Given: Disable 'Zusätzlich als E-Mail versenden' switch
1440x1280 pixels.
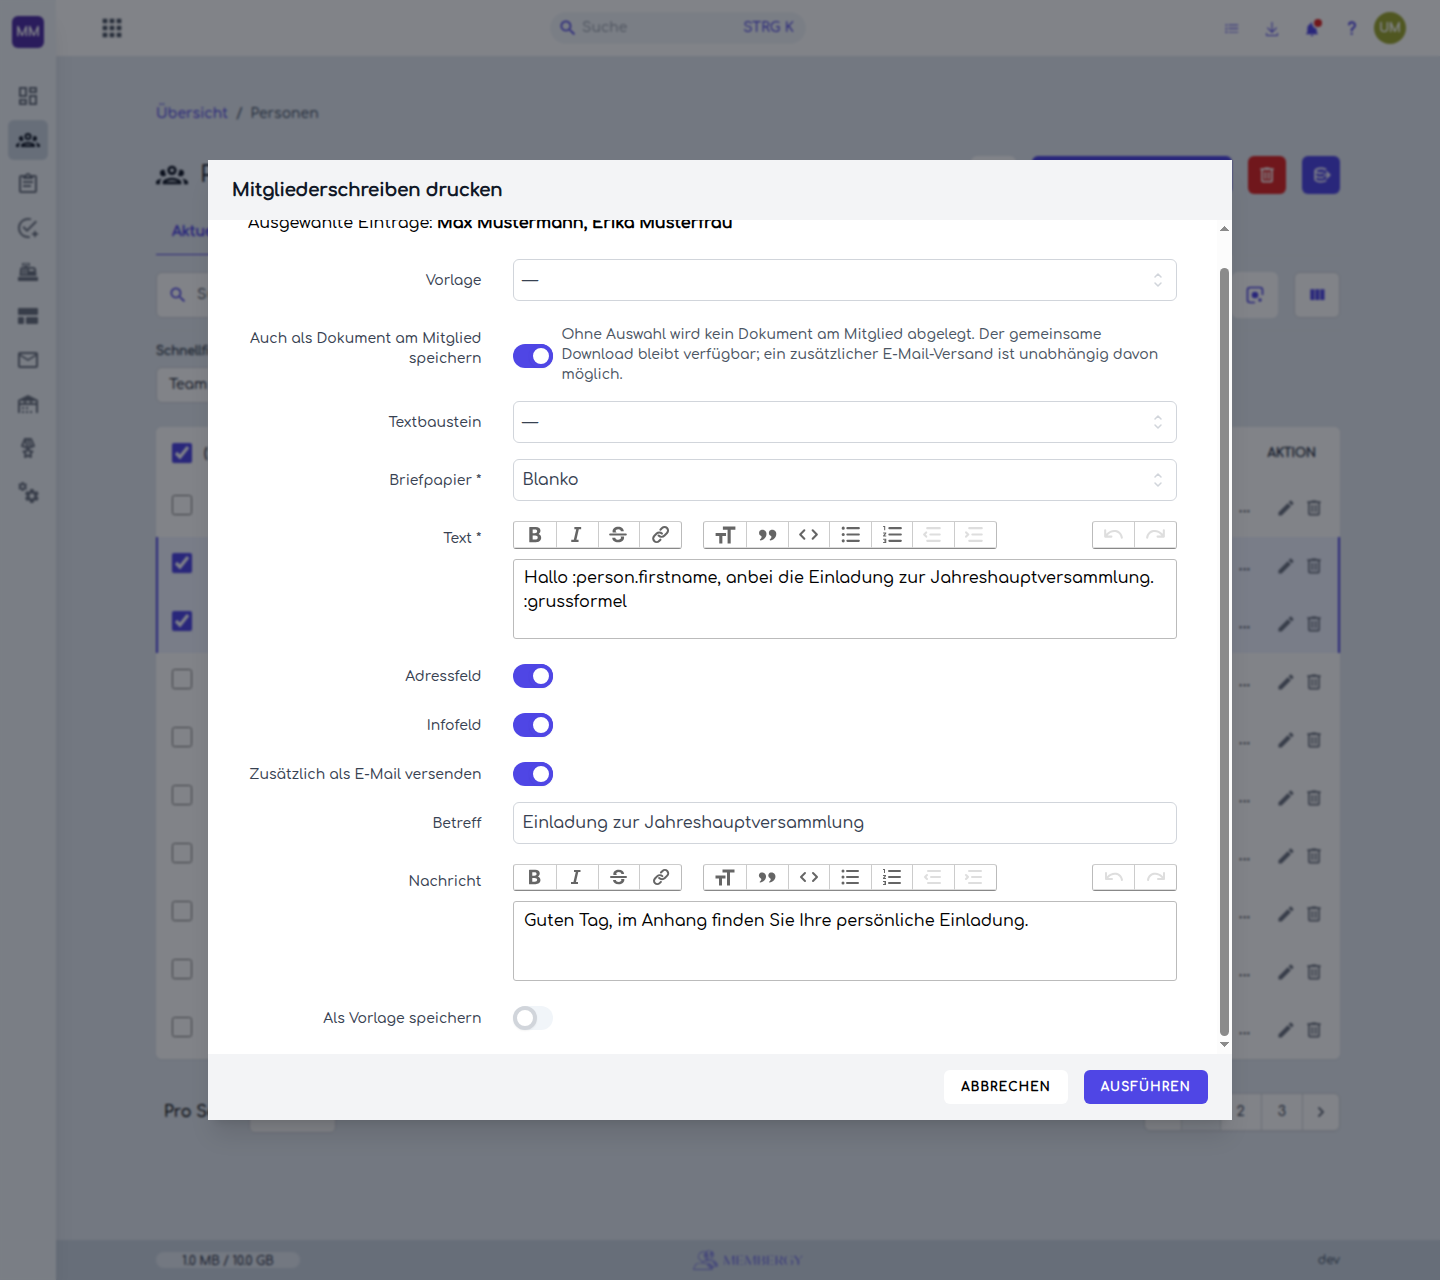Looking at the screenshot, I should (x=533, y=774).
